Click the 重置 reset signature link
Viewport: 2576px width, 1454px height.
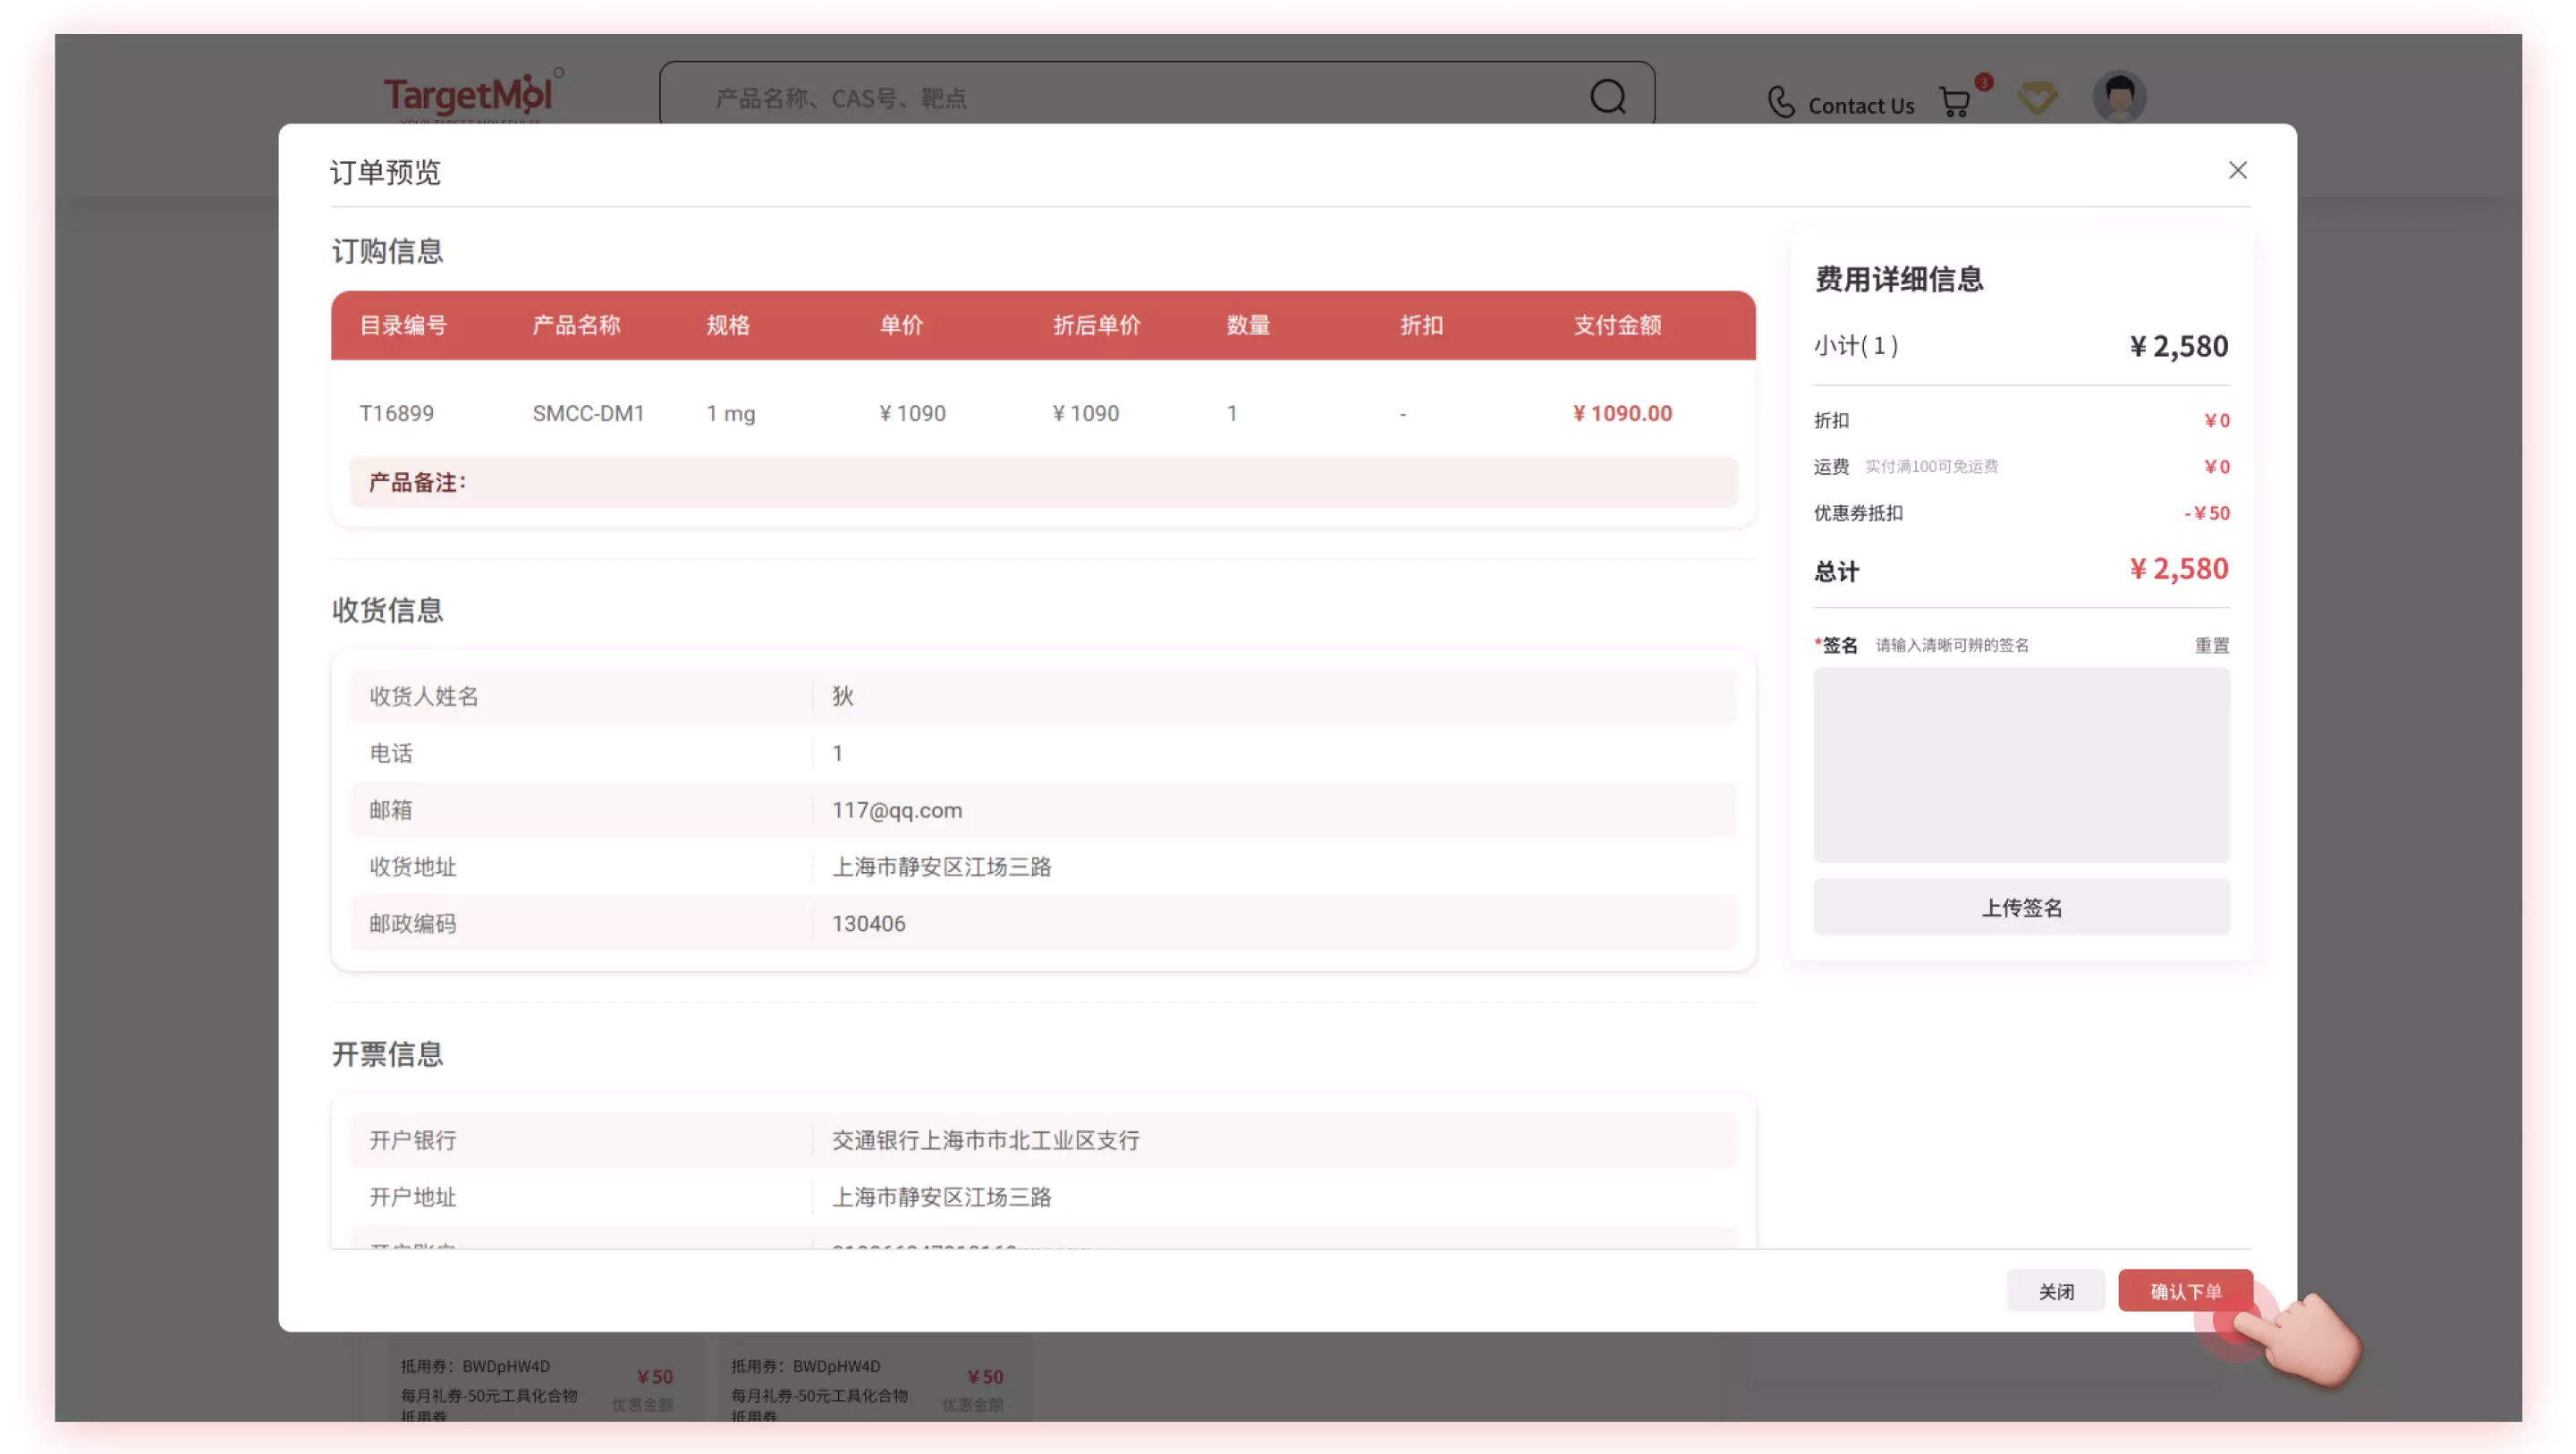coord(2211,644)
